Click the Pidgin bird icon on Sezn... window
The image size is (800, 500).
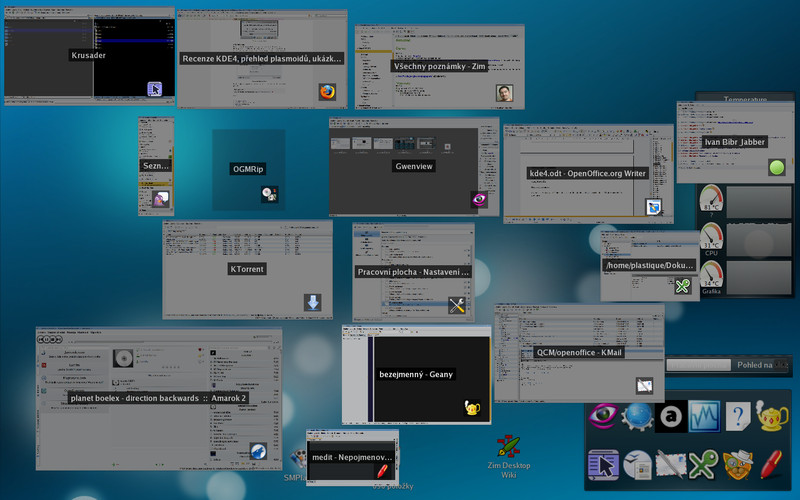click(x=161, y=199)
